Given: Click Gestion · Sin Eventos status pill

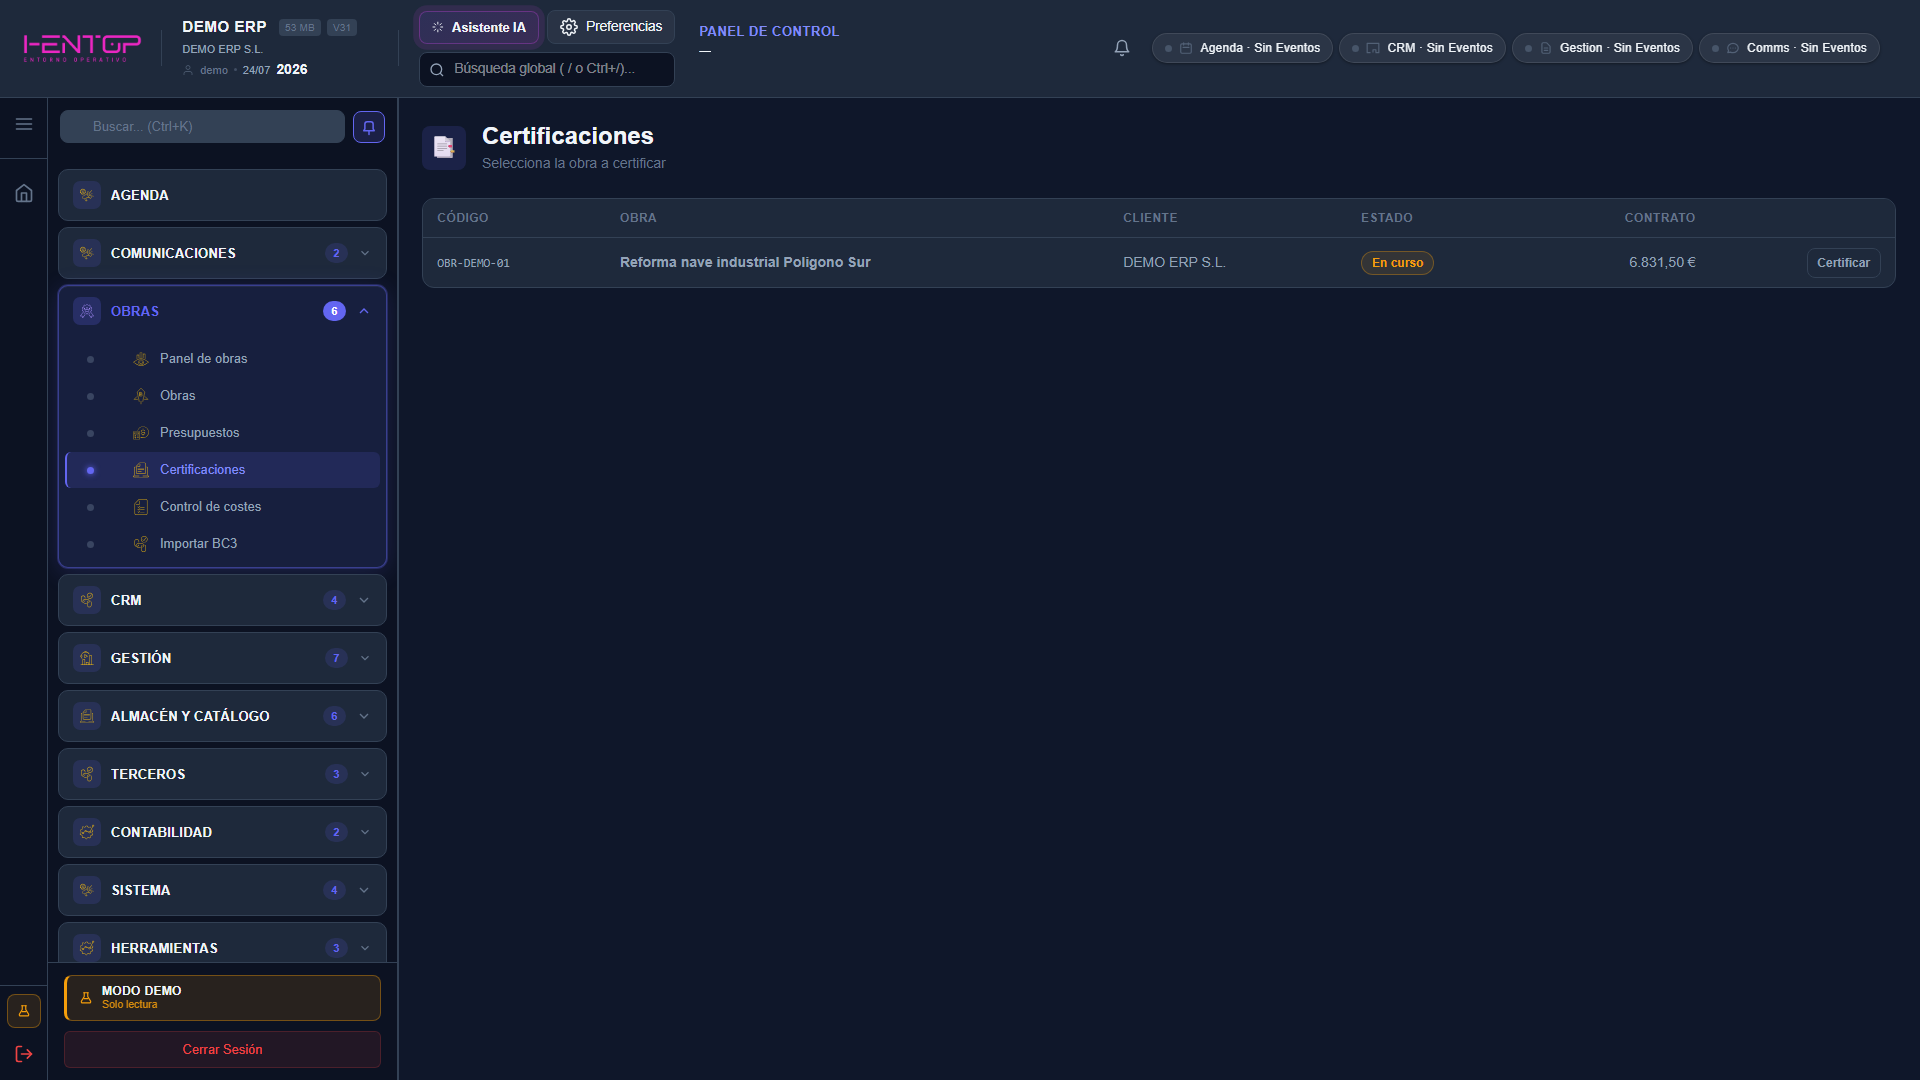Looking at the screenshot, I should pyautogui.click(x=1602, y=48).
